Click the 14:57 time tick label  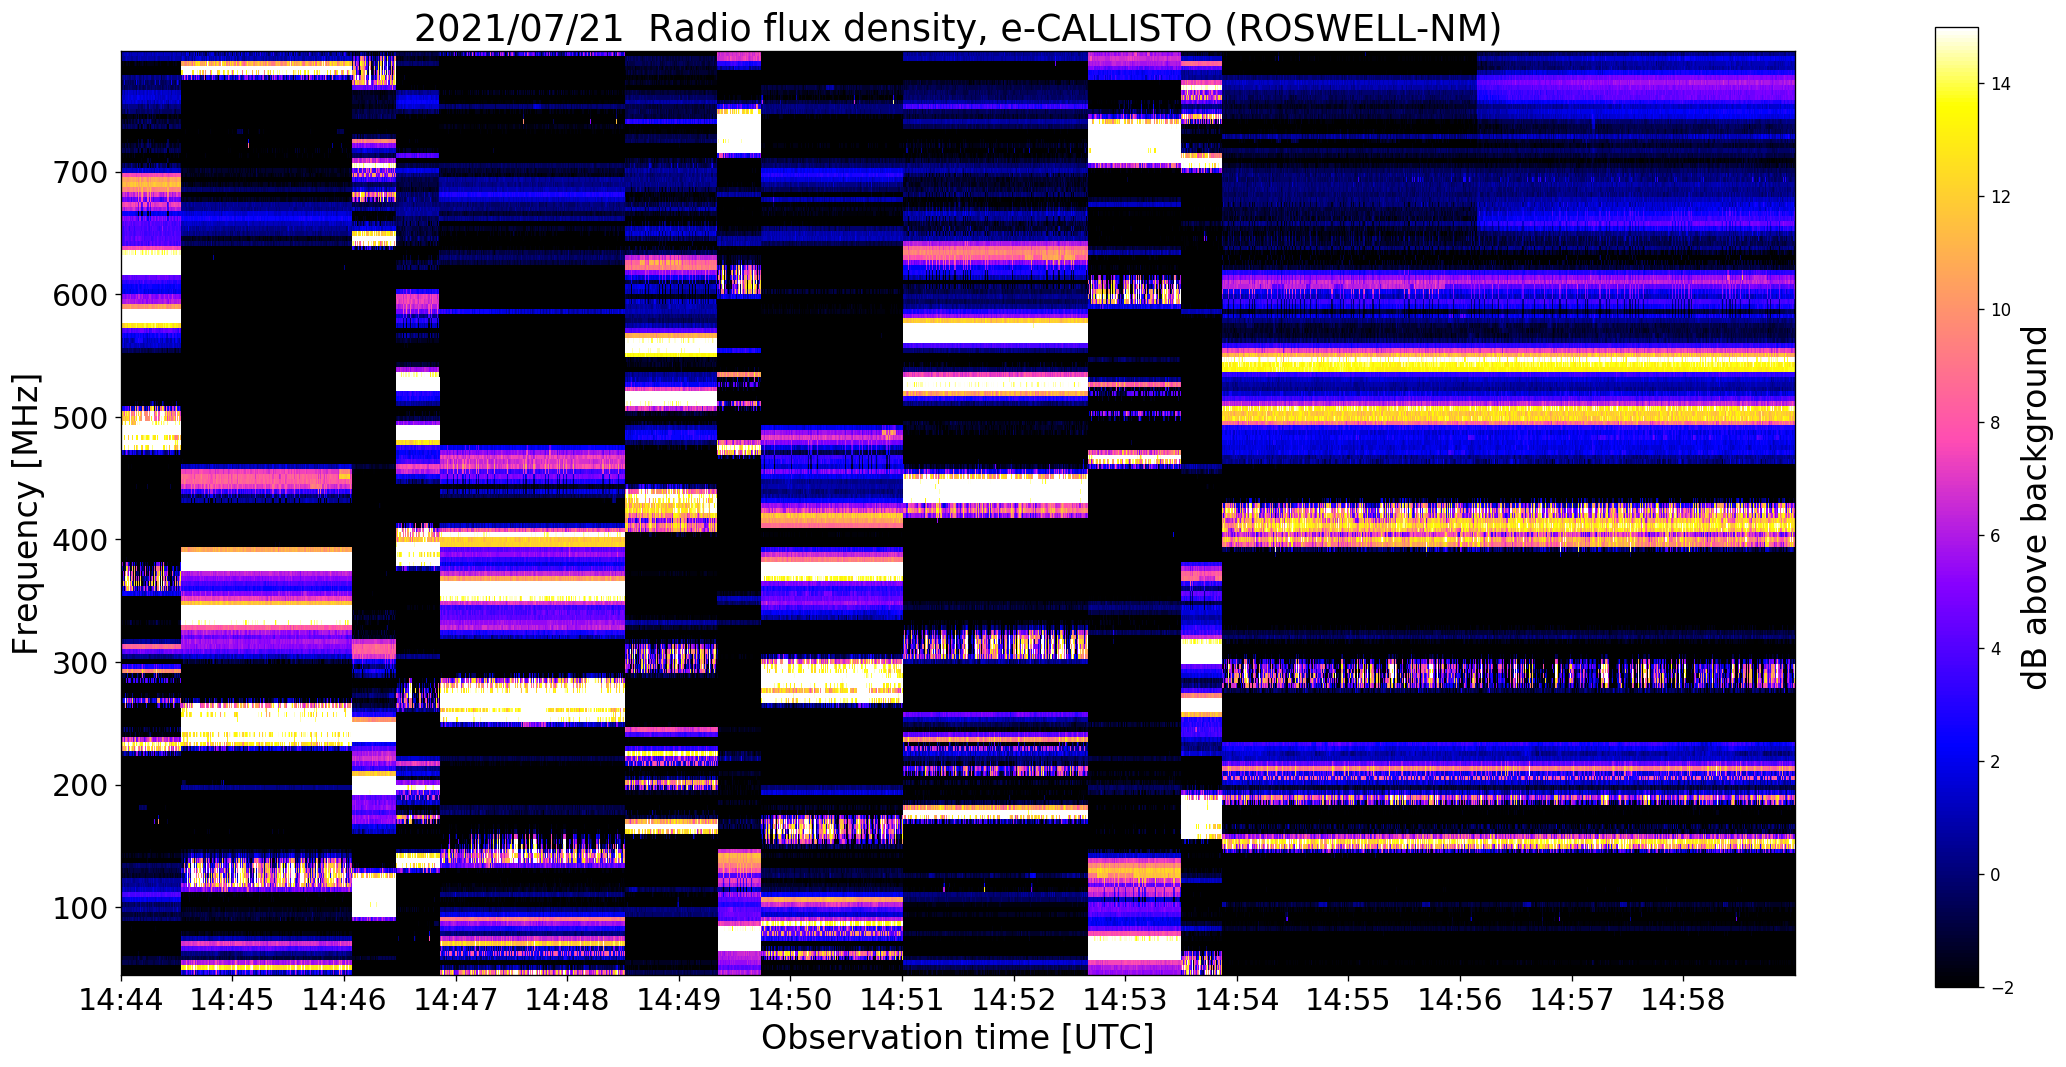[x=1572, y=1000]
